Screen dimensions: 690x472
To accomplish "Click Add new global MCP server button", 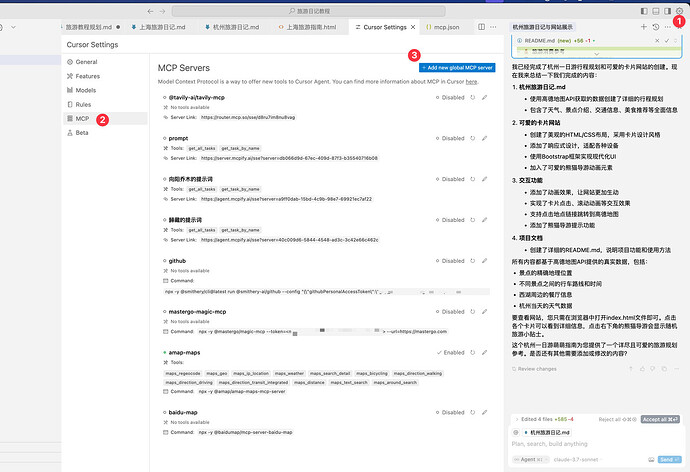I will (457, 68).
